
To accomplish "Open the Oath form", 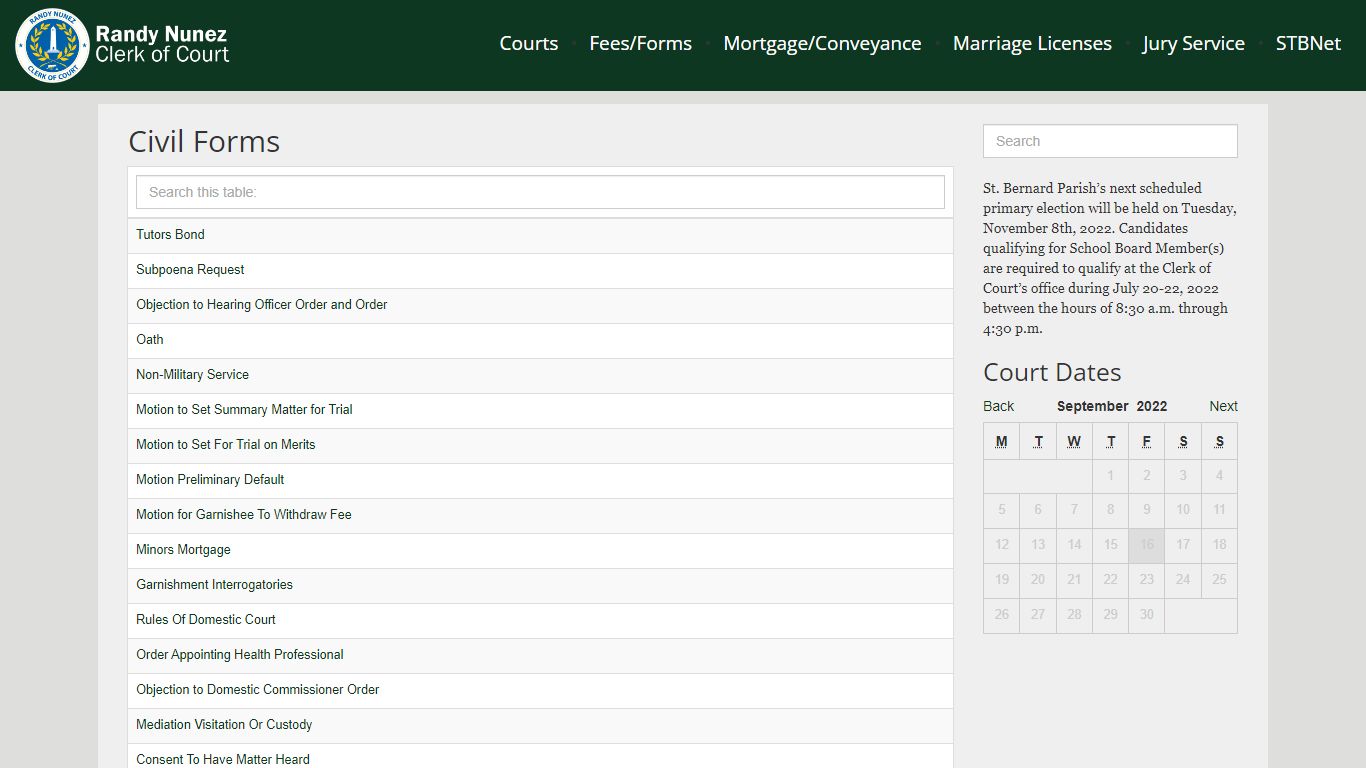I will 150,340.
